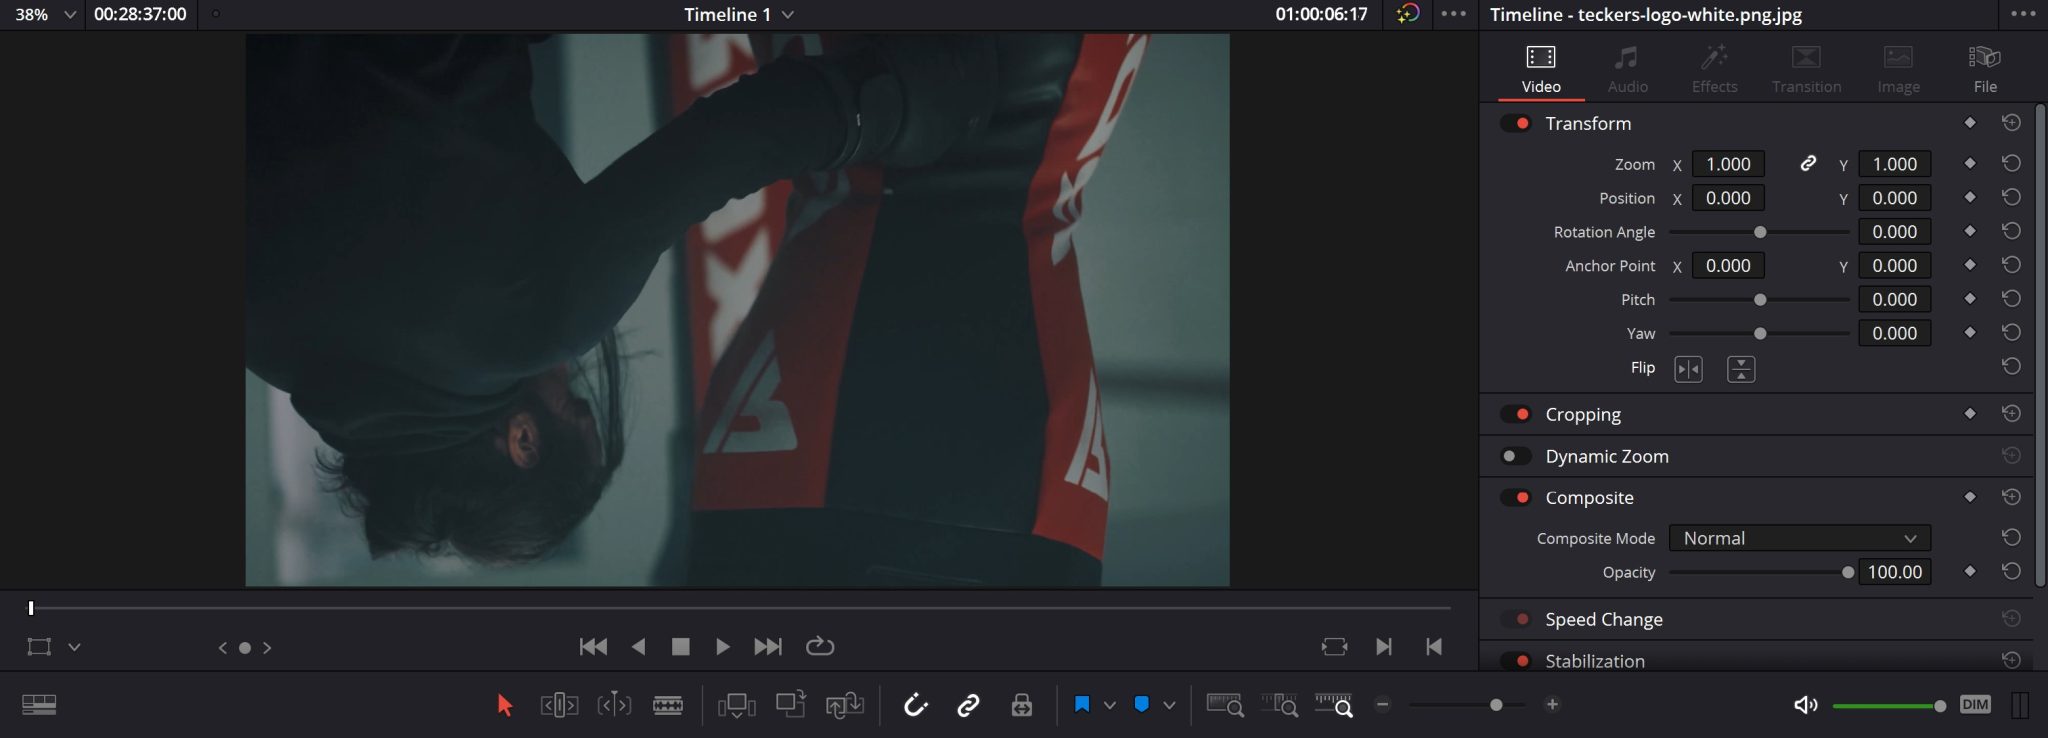Click the flip horizontal button
2048x738 pixels.
point(1688,369)
